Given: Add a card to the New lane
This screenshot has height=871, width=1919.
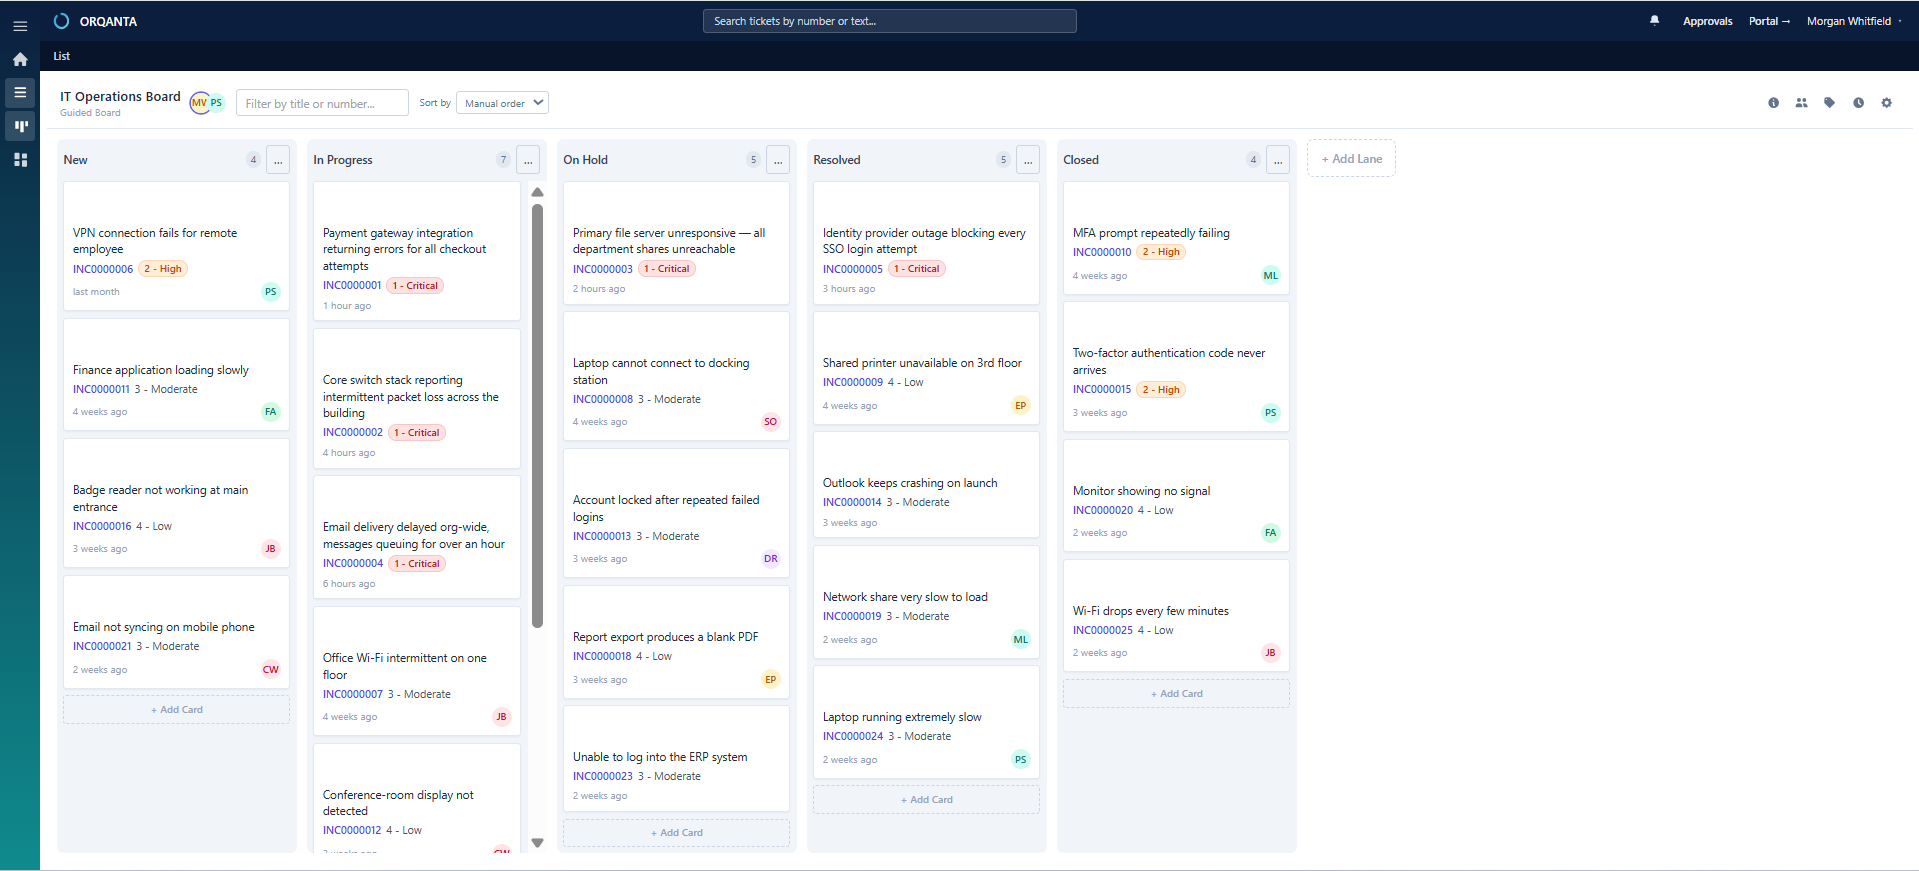Looking at the screenshot, I should (x=177, y=710).
